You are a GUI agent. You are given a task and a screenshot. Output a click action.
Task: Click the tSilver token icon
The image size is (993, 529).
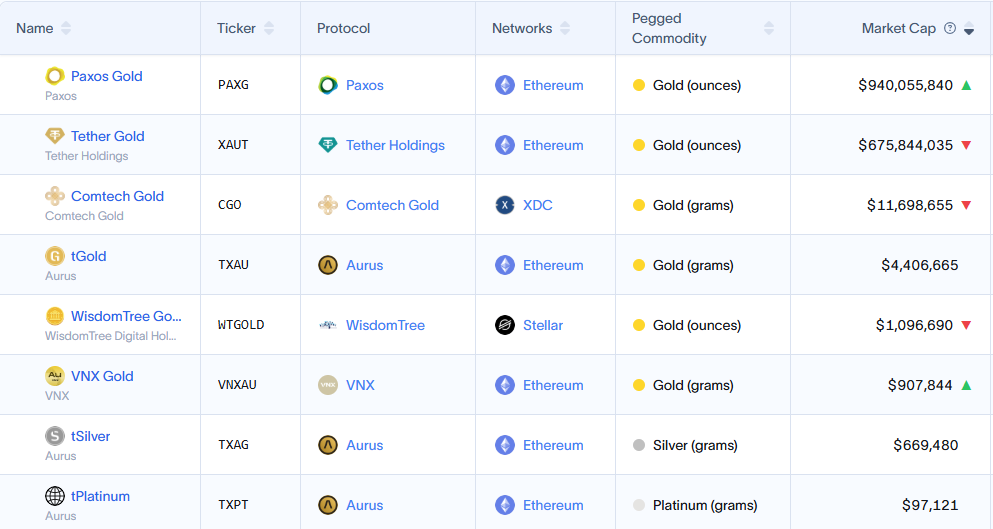tap(55, 436)
